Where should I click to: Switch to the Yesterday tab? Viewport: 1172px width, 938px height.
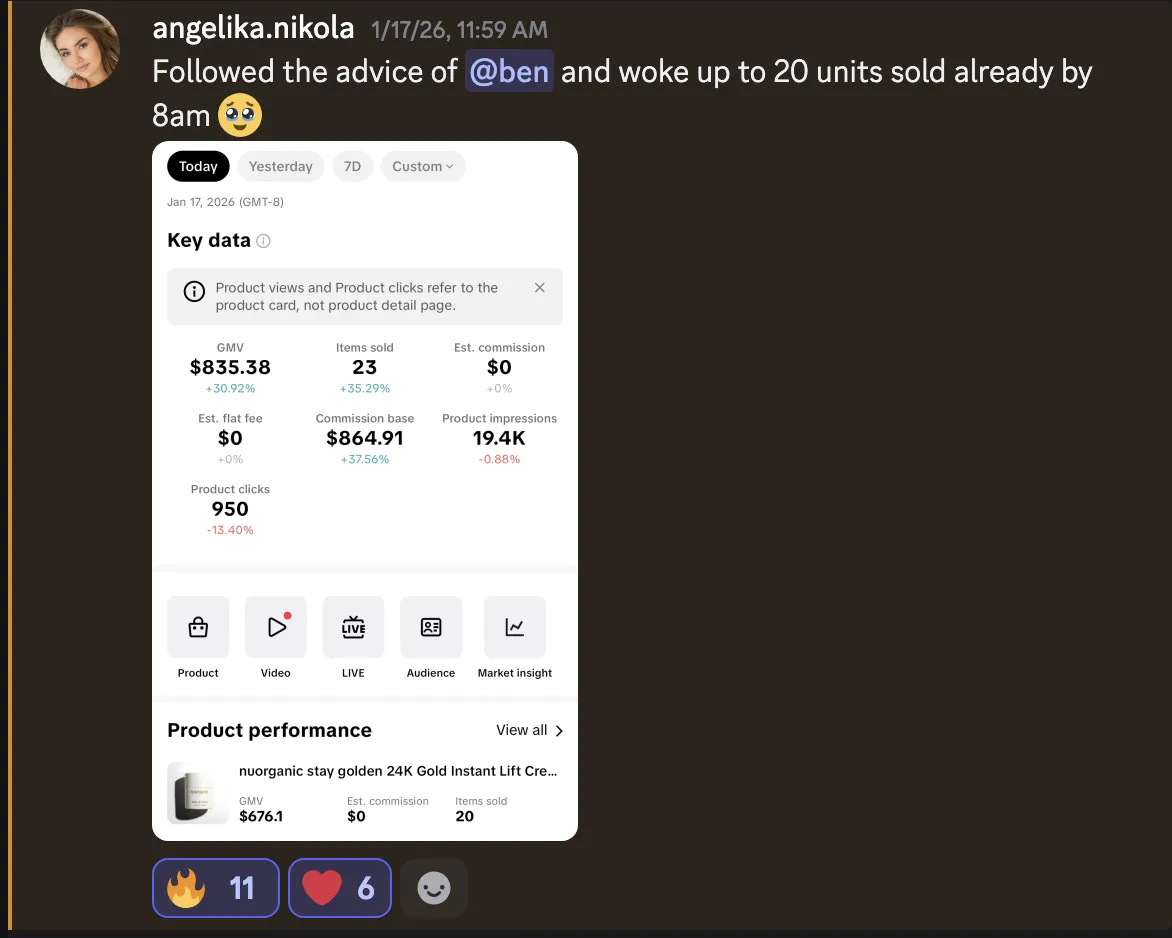point(280,166)
